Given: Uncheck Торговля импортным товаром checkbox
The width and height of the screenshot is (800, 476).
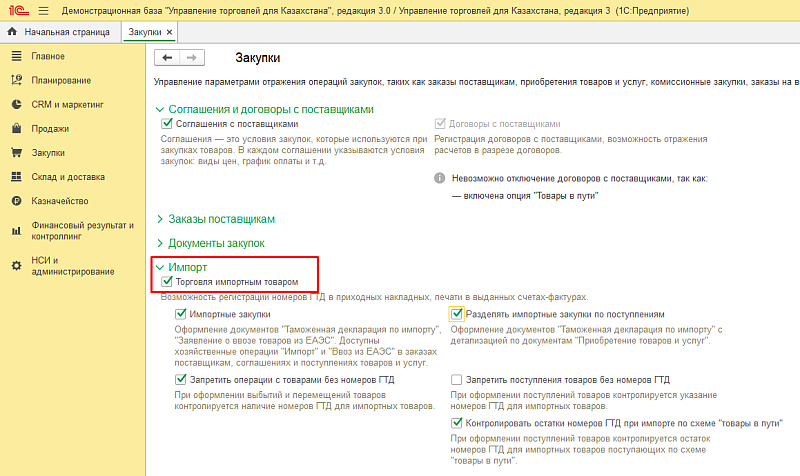Looking at the screenshot, I should (167, 283).
